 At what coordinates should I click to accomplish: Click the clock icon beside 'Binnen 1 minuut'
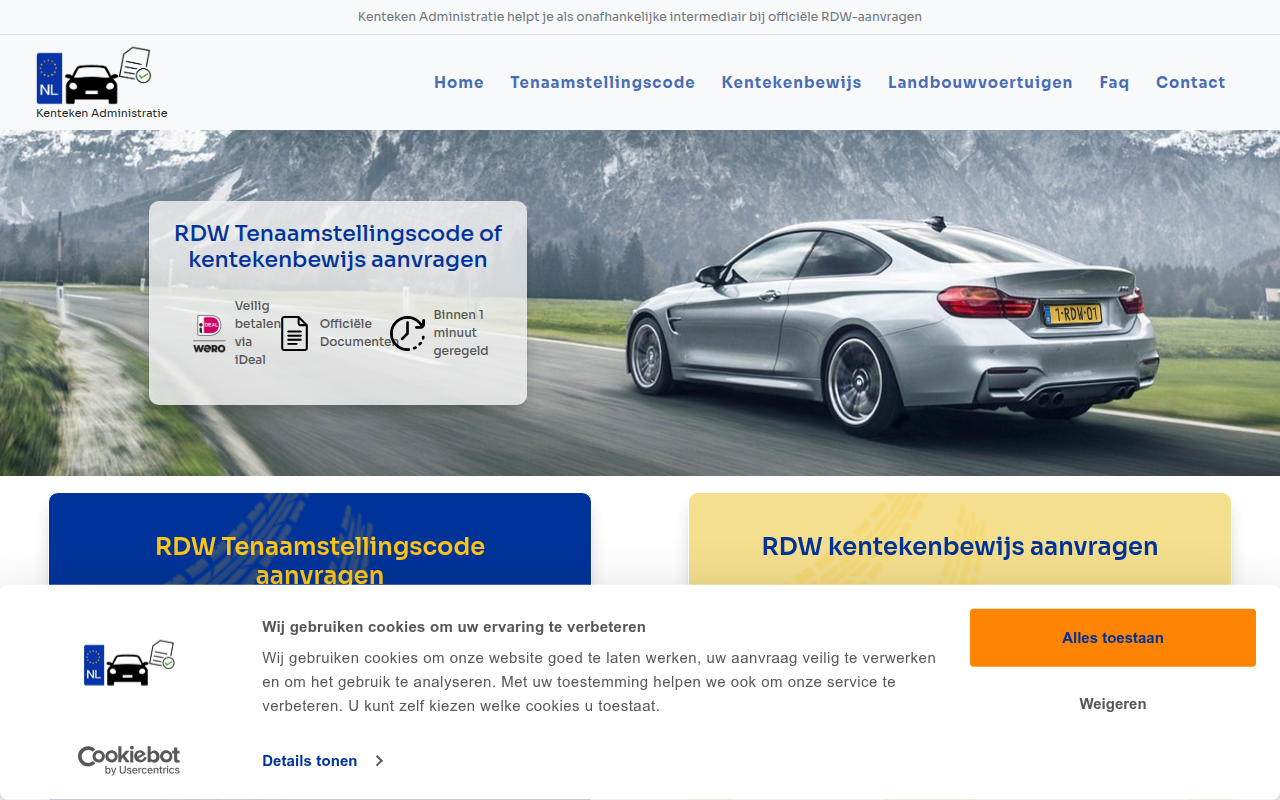pyautogui.click(x=407, y=333)
